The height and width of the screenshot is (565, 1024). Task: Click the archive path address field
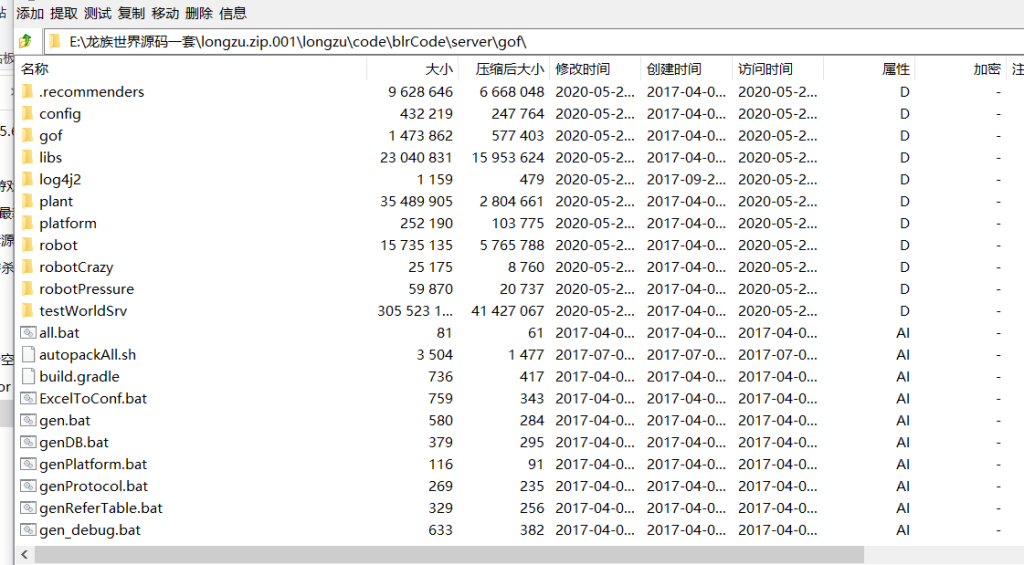(x=534, y=42)
